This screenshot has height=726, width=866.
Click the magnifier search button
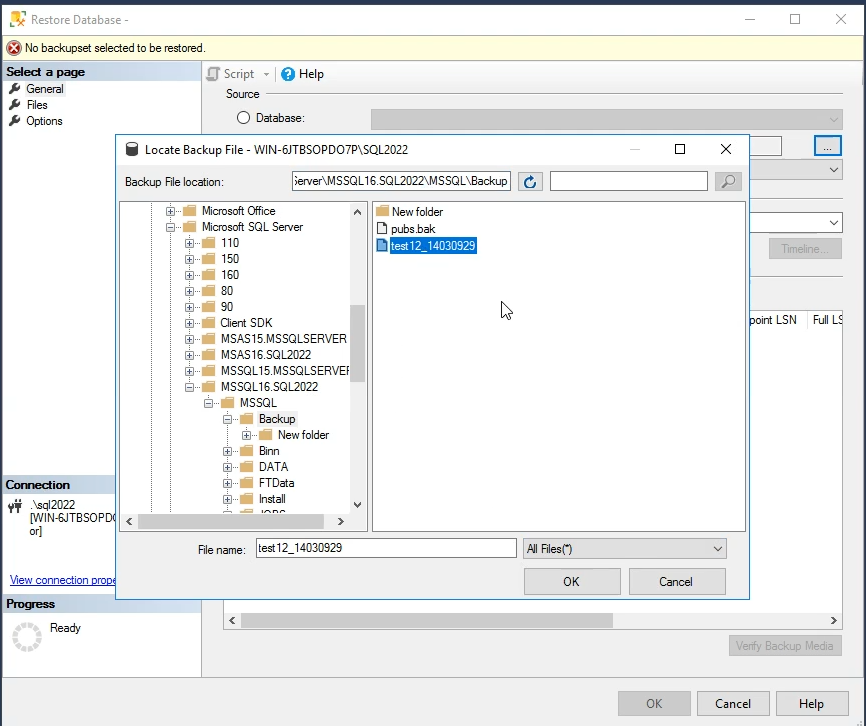click(728, 182)
